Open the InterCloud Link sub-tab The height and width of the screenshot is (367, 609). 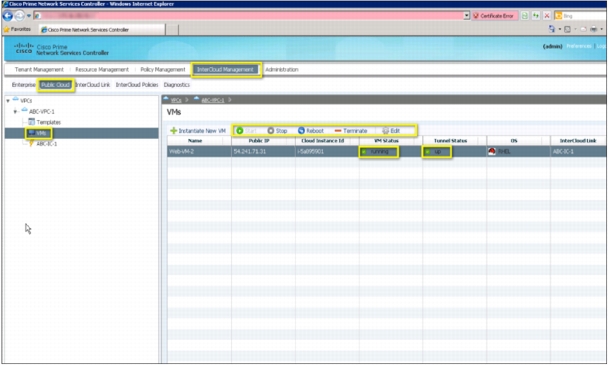point(93,85)
